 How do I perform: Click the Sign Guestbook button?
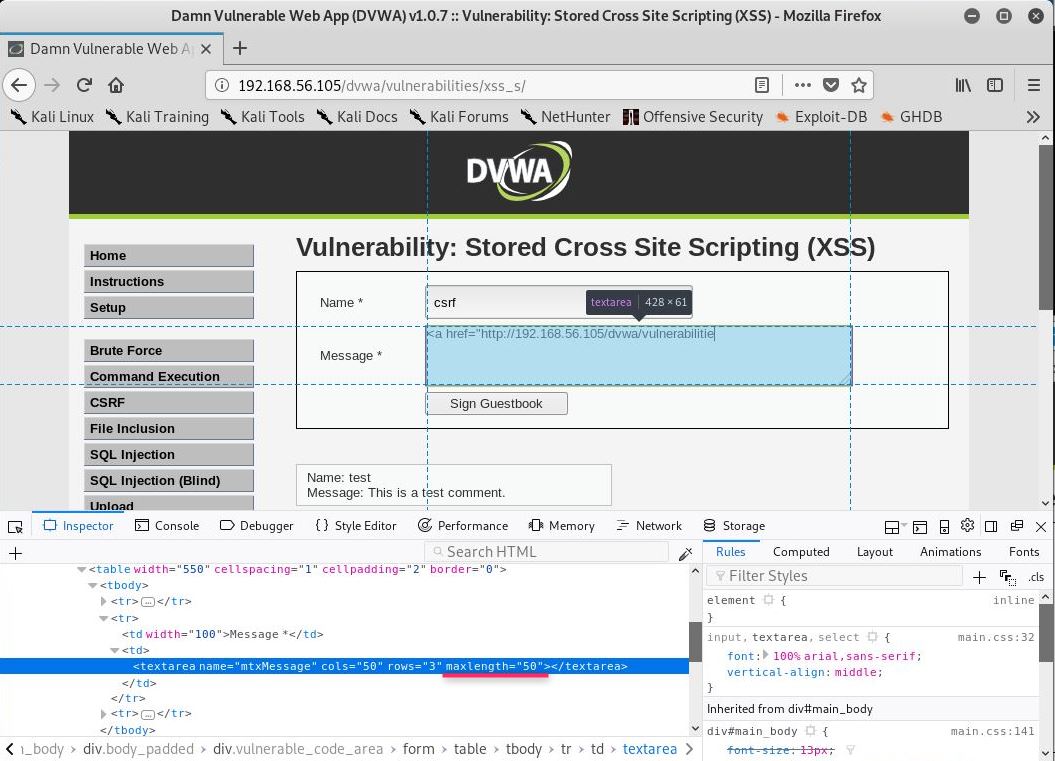(497, 404)
